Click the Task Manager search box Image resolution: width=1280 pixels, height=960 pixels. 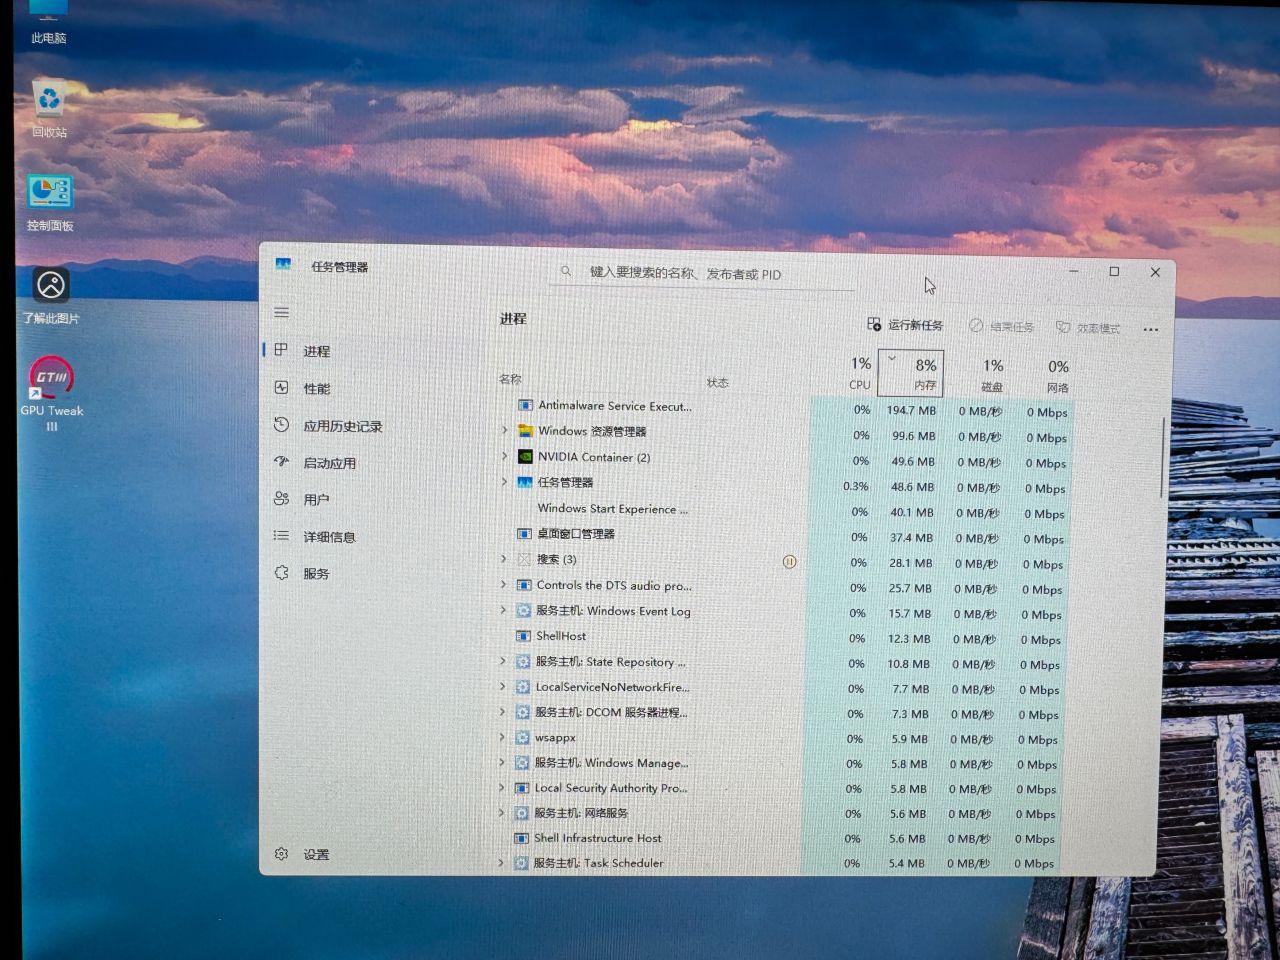tap(702, 273)
